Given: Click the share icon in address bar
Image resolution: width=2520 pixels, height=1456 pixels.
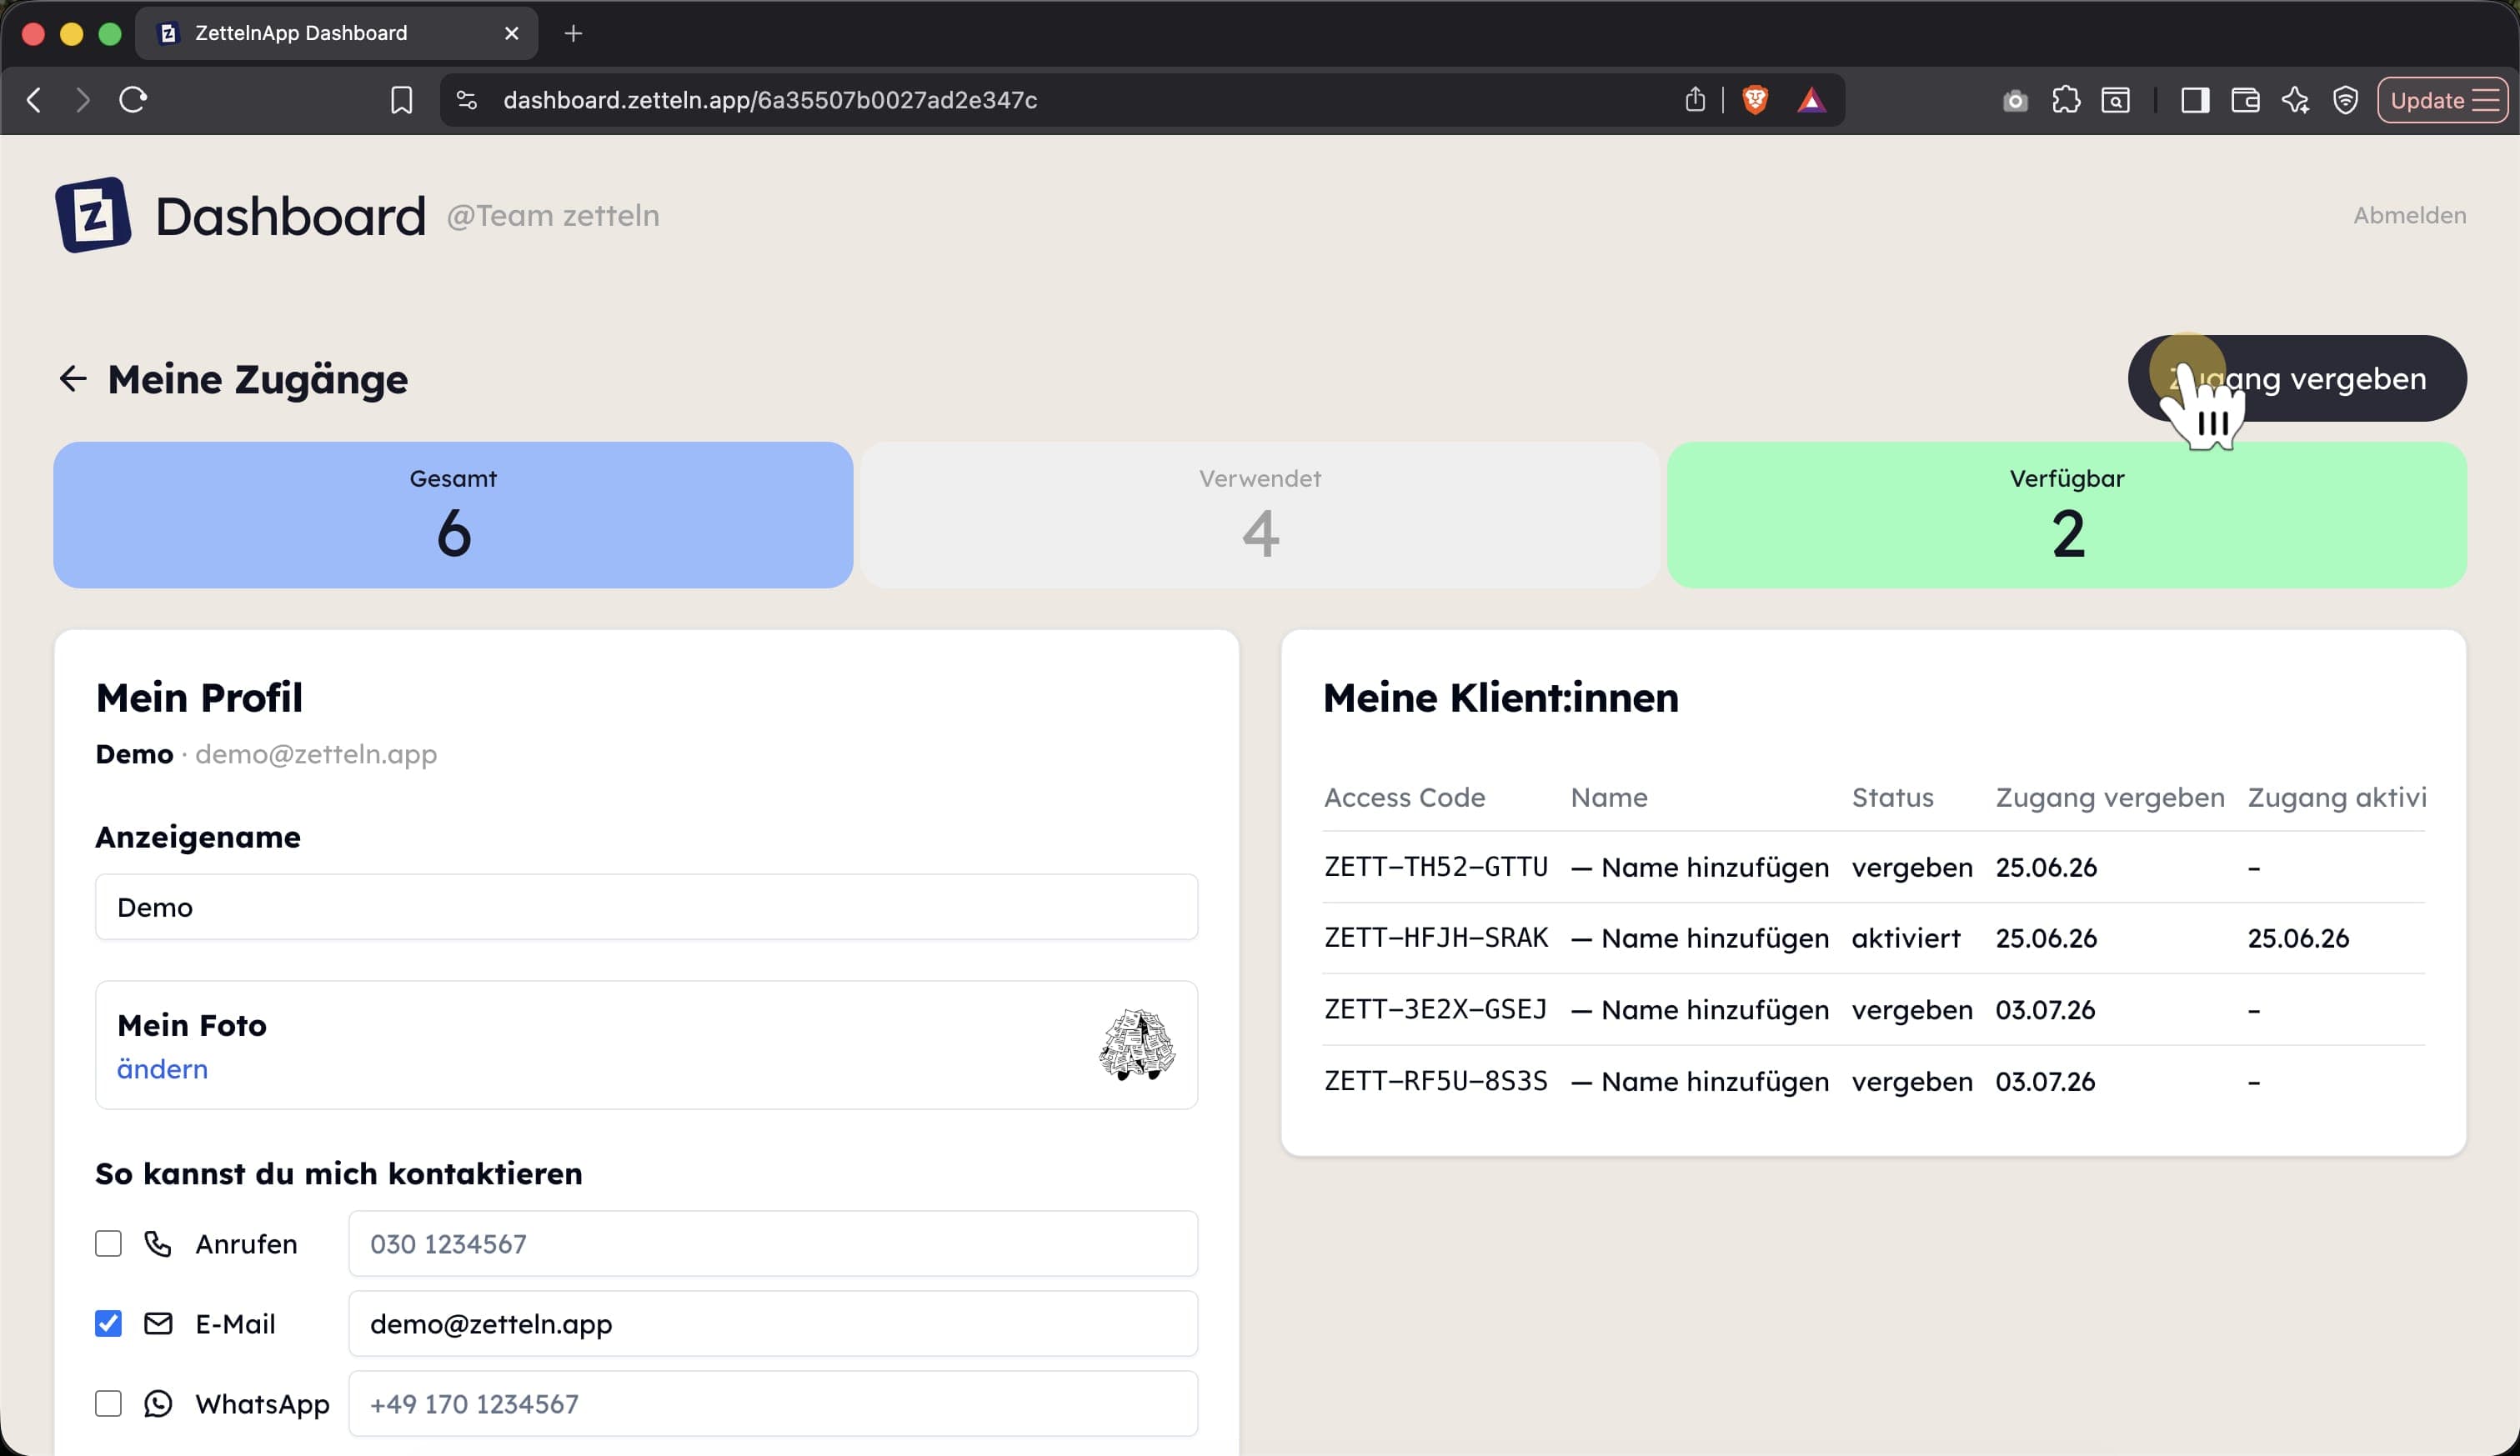Looking at the screenshot, I should point(1695,99).
